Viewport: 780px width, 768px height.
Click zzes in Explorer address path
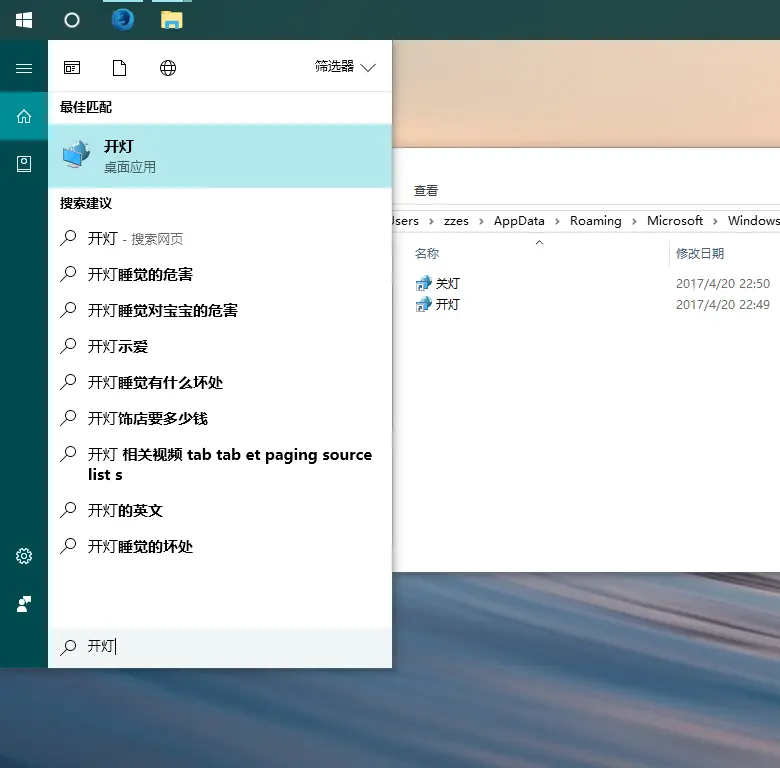(456, 221)
